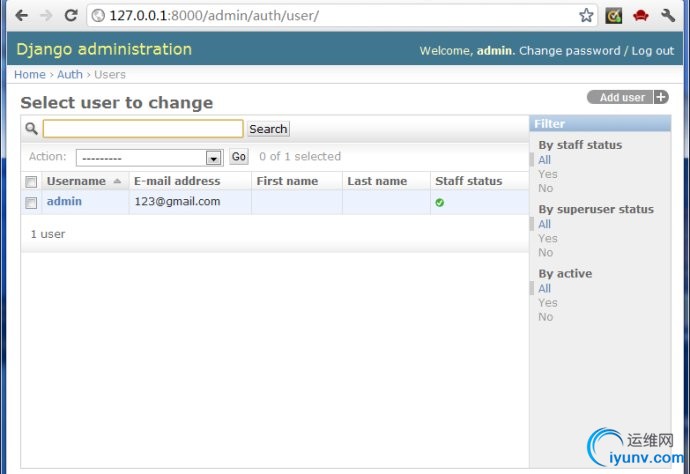Filter by staff status No

pyautogui.click(x=546, y=188)
